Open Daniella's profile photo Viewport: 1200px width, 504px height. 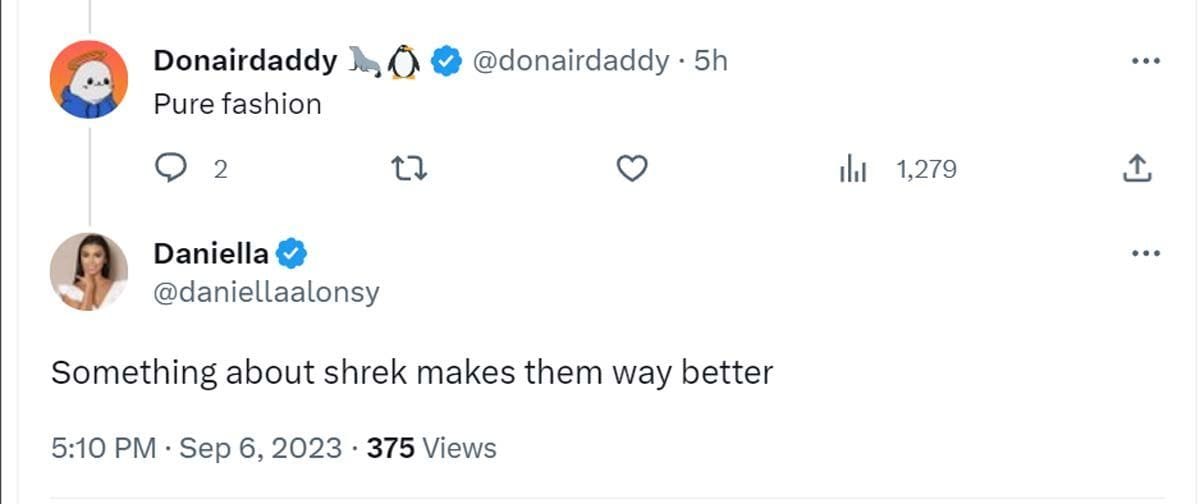click(x=89, y=271)
